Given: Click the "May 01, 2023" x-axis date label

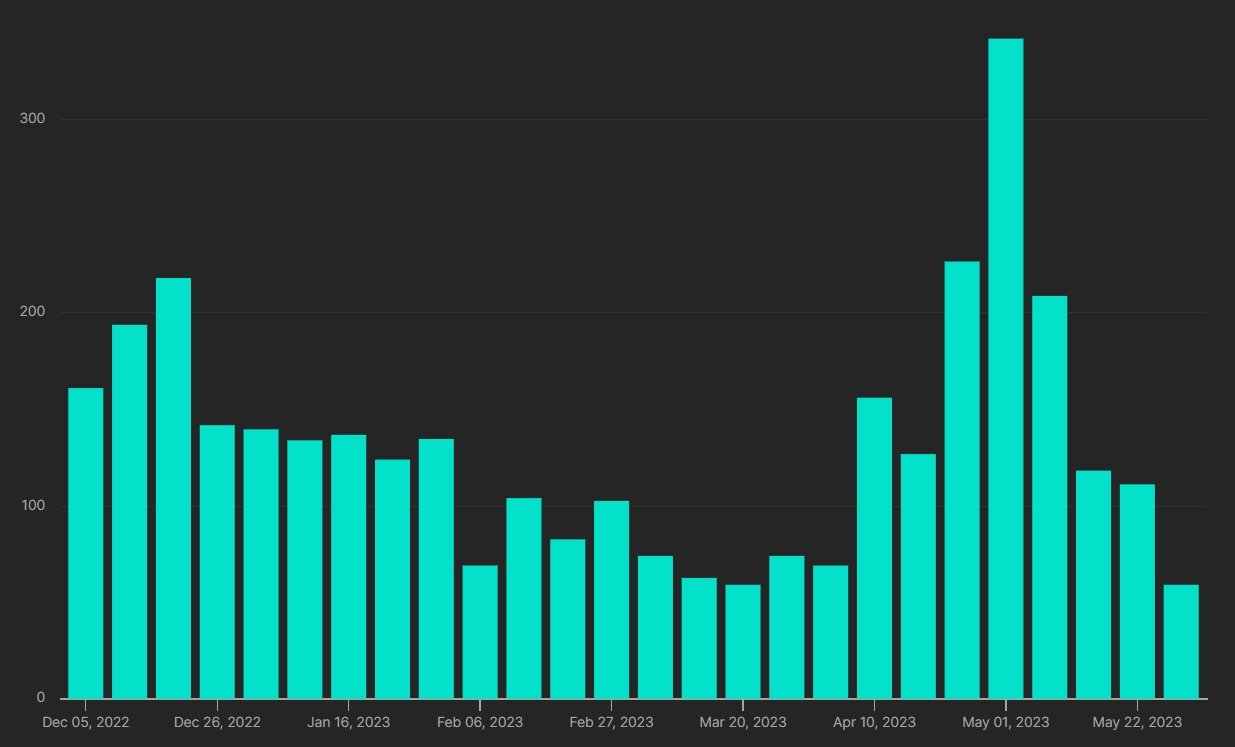Looking at the screenshot, I should 1005,722.
